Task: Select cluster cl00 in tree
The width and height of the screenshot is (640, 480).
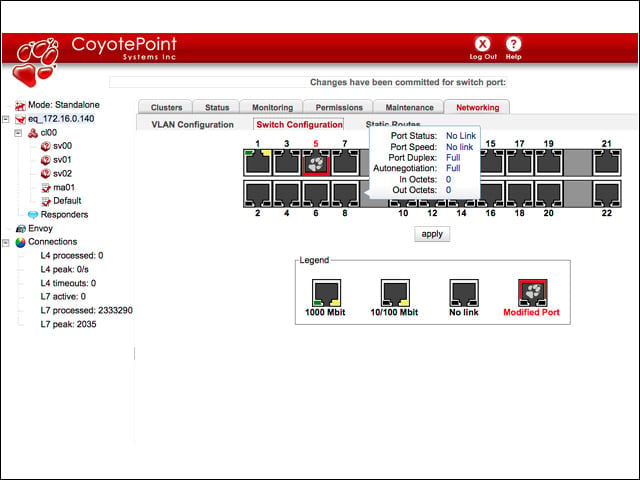Action: click(49, 133)
